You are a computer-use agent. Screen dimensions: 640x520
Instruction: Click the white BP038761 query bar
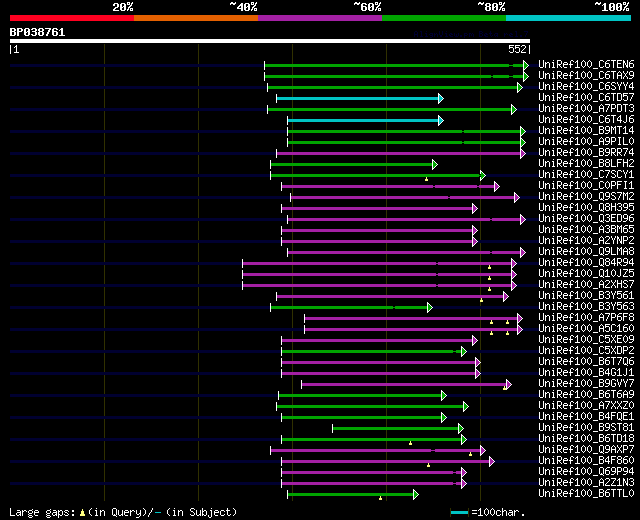[270, 41]
